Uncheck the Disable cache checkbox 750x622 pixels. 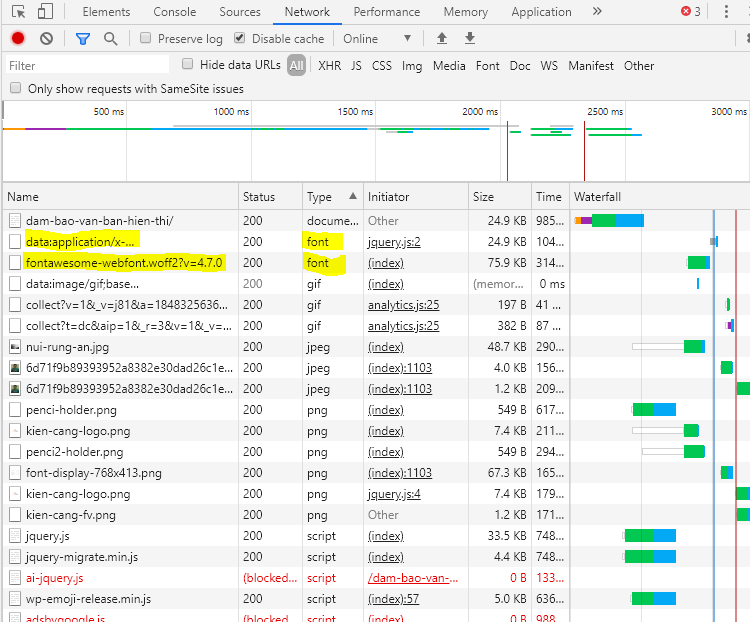click(240, 38)
